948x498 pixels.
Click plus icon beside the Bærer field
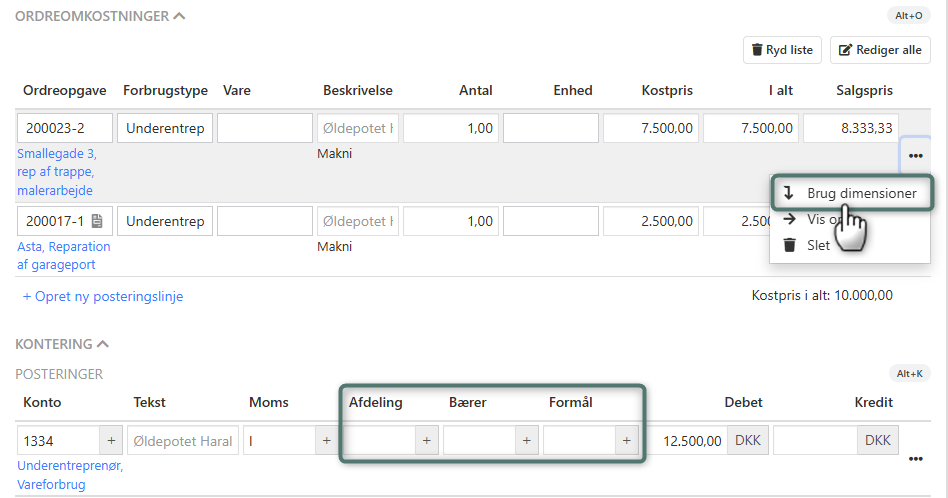(526, 441)
